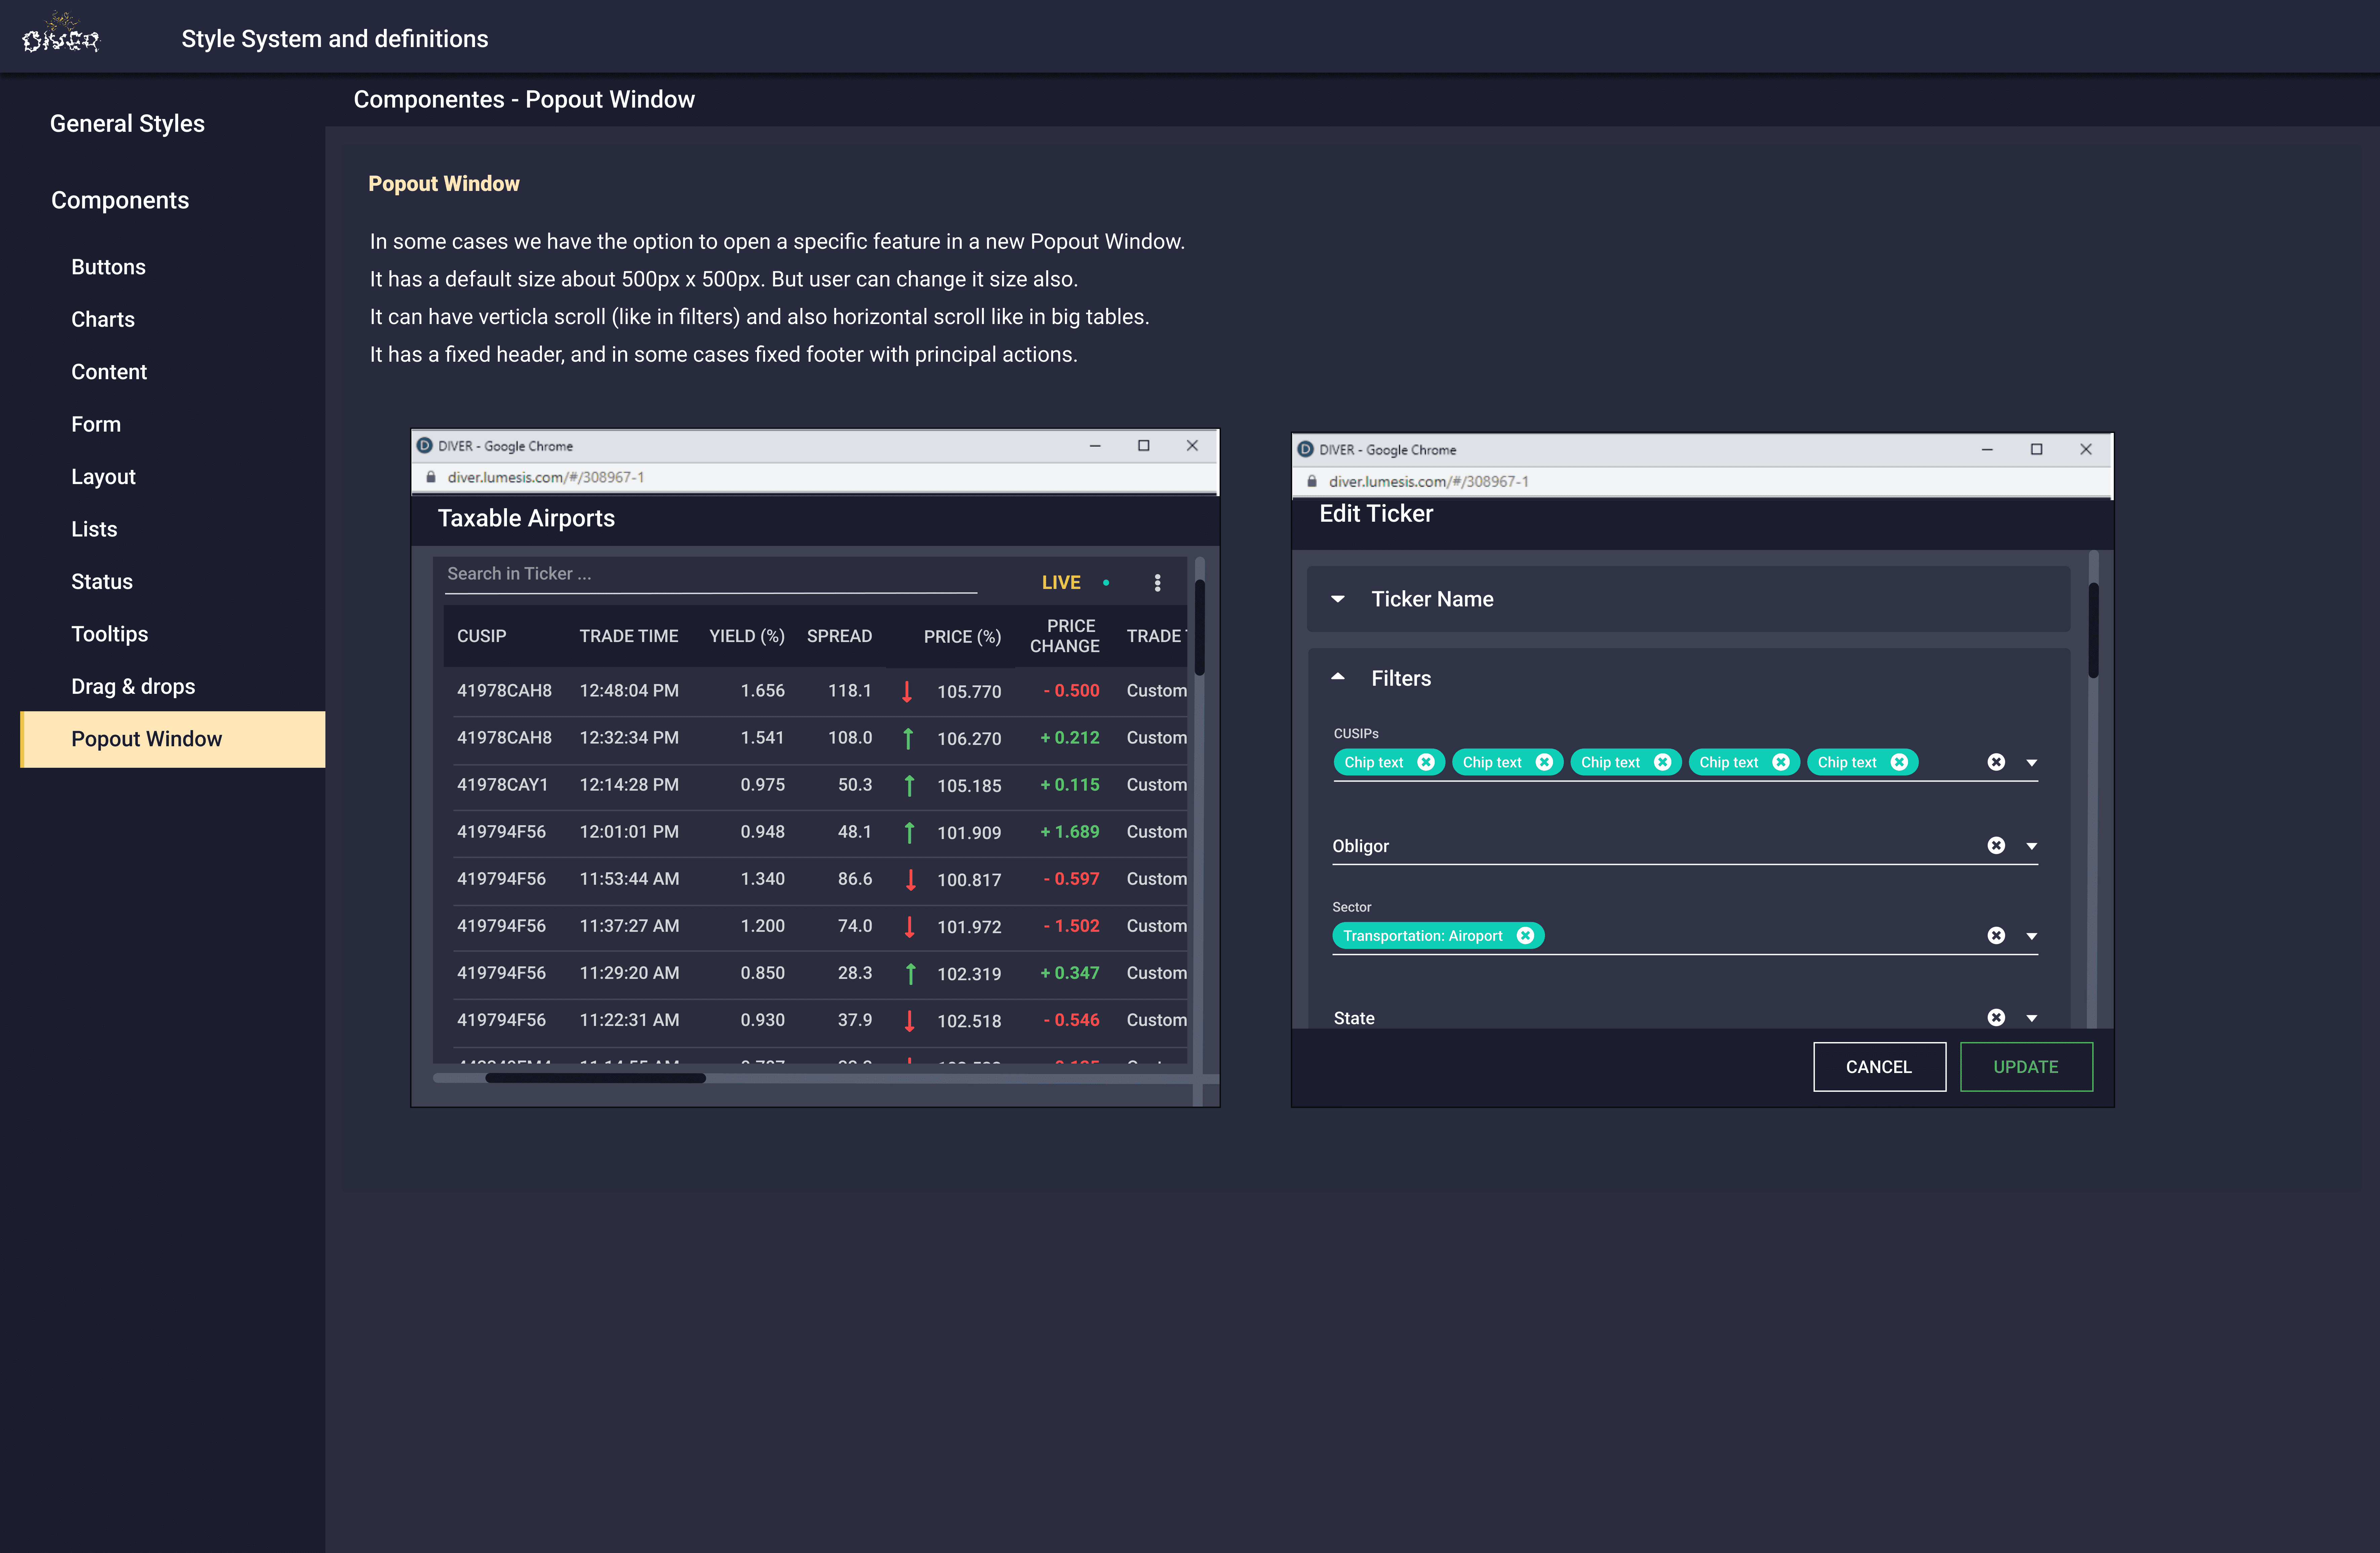Click the table's horizontal scrollbar thumb
2380x1553 pixels.
(595, 1078)
